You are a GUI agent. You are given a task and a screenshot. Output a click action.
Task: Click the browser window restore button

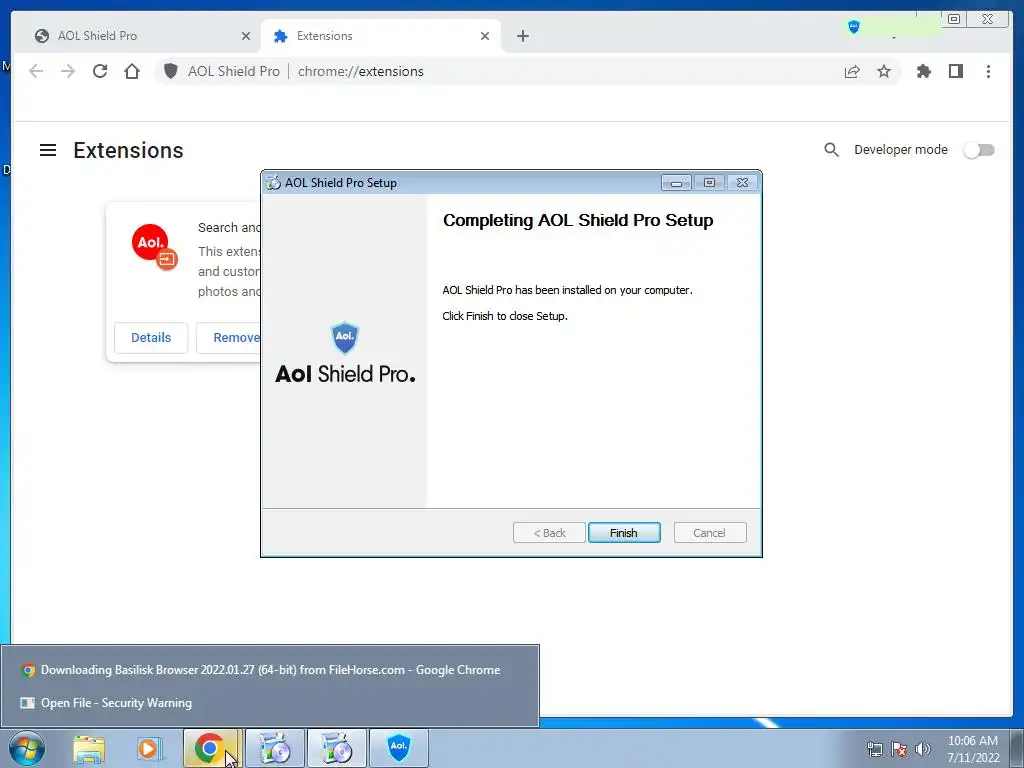point(953,19)
